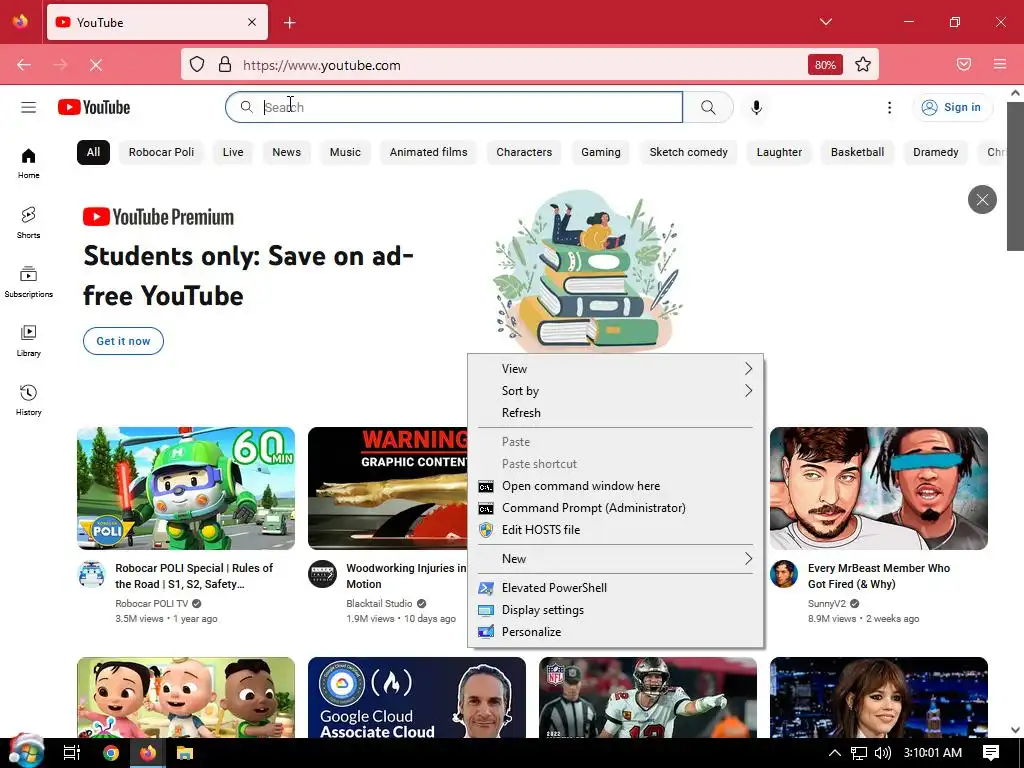Choose Command Prompt (Administrator)
Image resolution: width=1024 pixels, height=768 pixels.
(616, 508)
